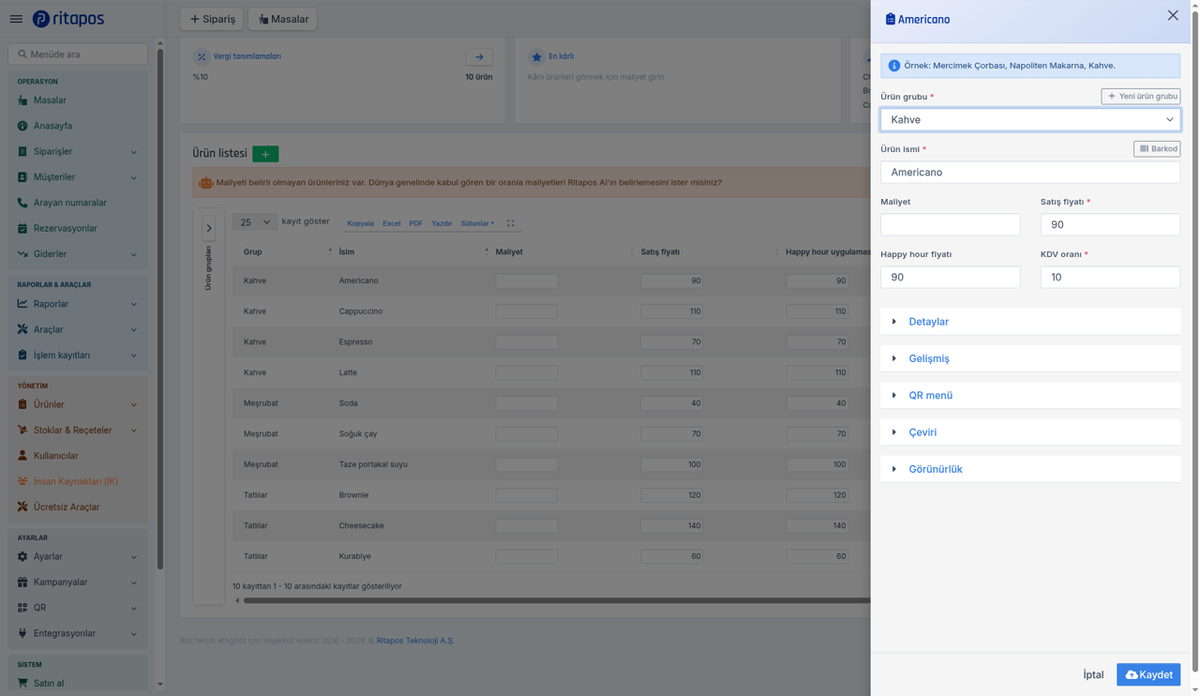
Task: Click the İptal cancel button
Action: tap(1094, 675)
